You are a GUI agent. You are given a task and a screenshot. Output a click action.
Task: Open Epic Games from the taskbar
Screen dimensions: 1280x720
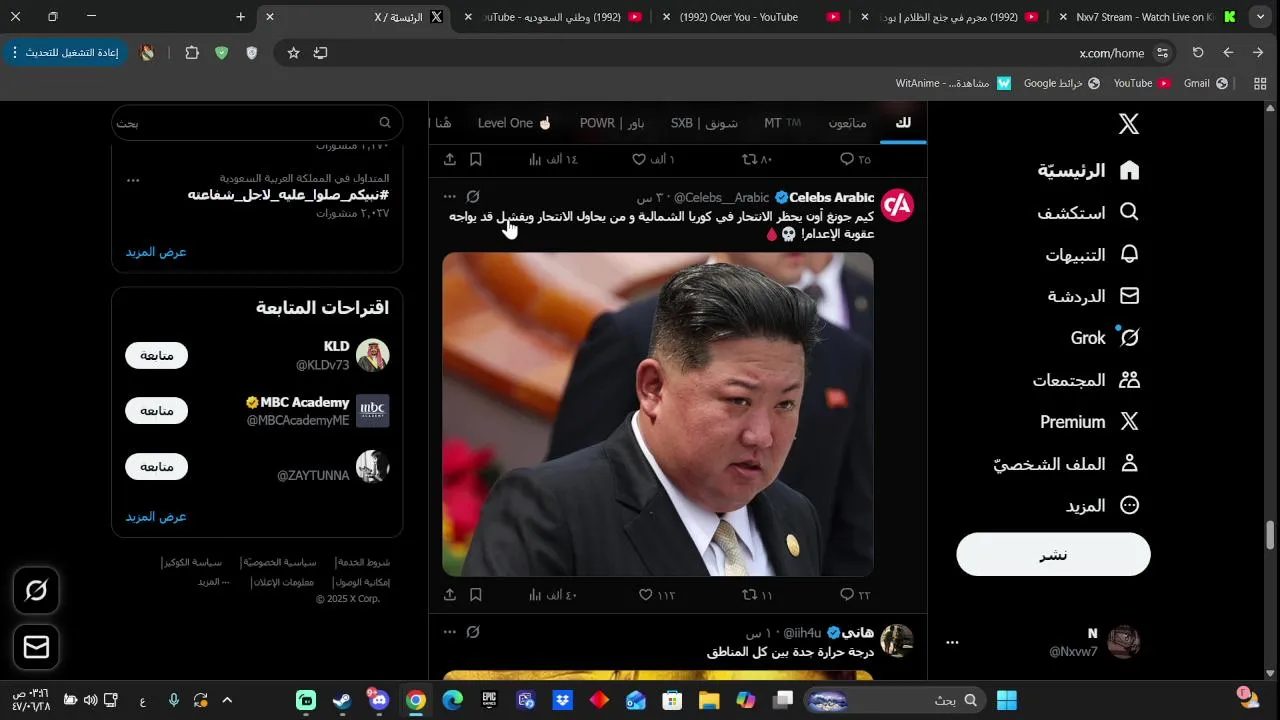(489, 701)
